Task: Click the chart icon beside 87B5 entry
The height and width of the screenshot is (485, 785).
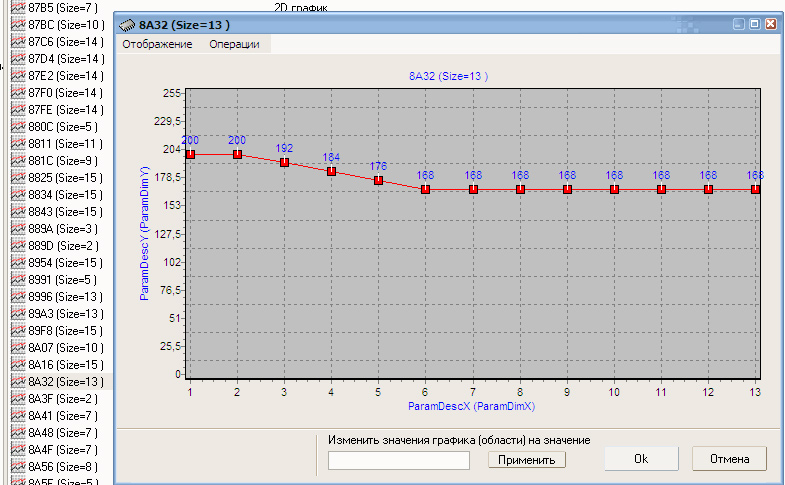Action: pyautogui.click(x=17, y=7)
